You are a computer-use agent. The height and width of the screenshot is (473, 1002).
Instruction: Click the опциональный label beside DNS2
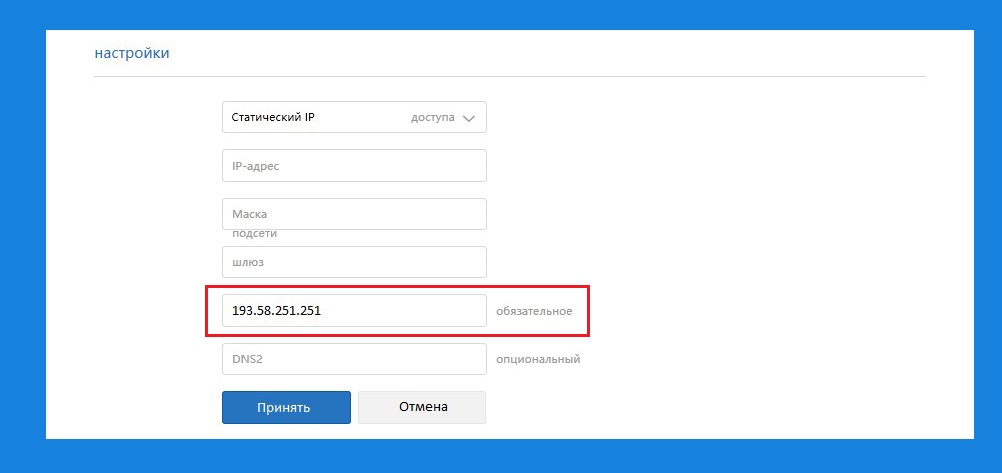[x=538, y=359]
